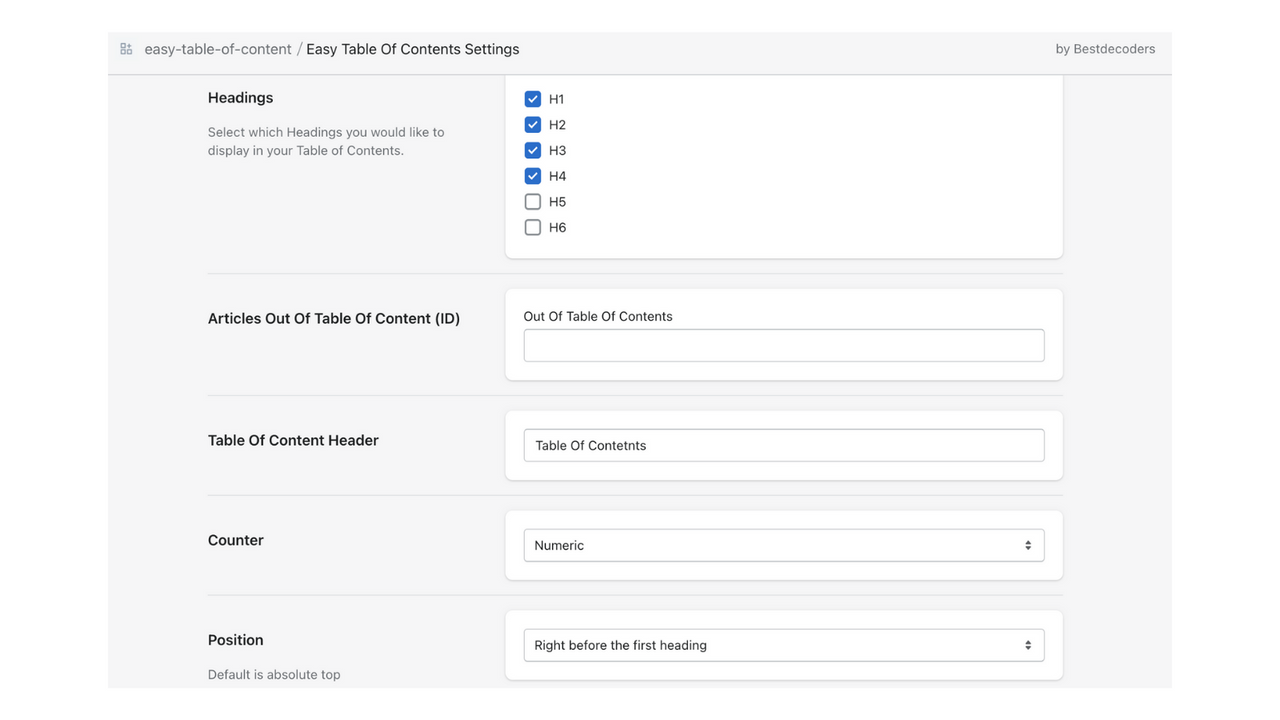Open the Counter dropdown showing Numeric
Screen dimensions: 1280x720
(x=784, y=545)
